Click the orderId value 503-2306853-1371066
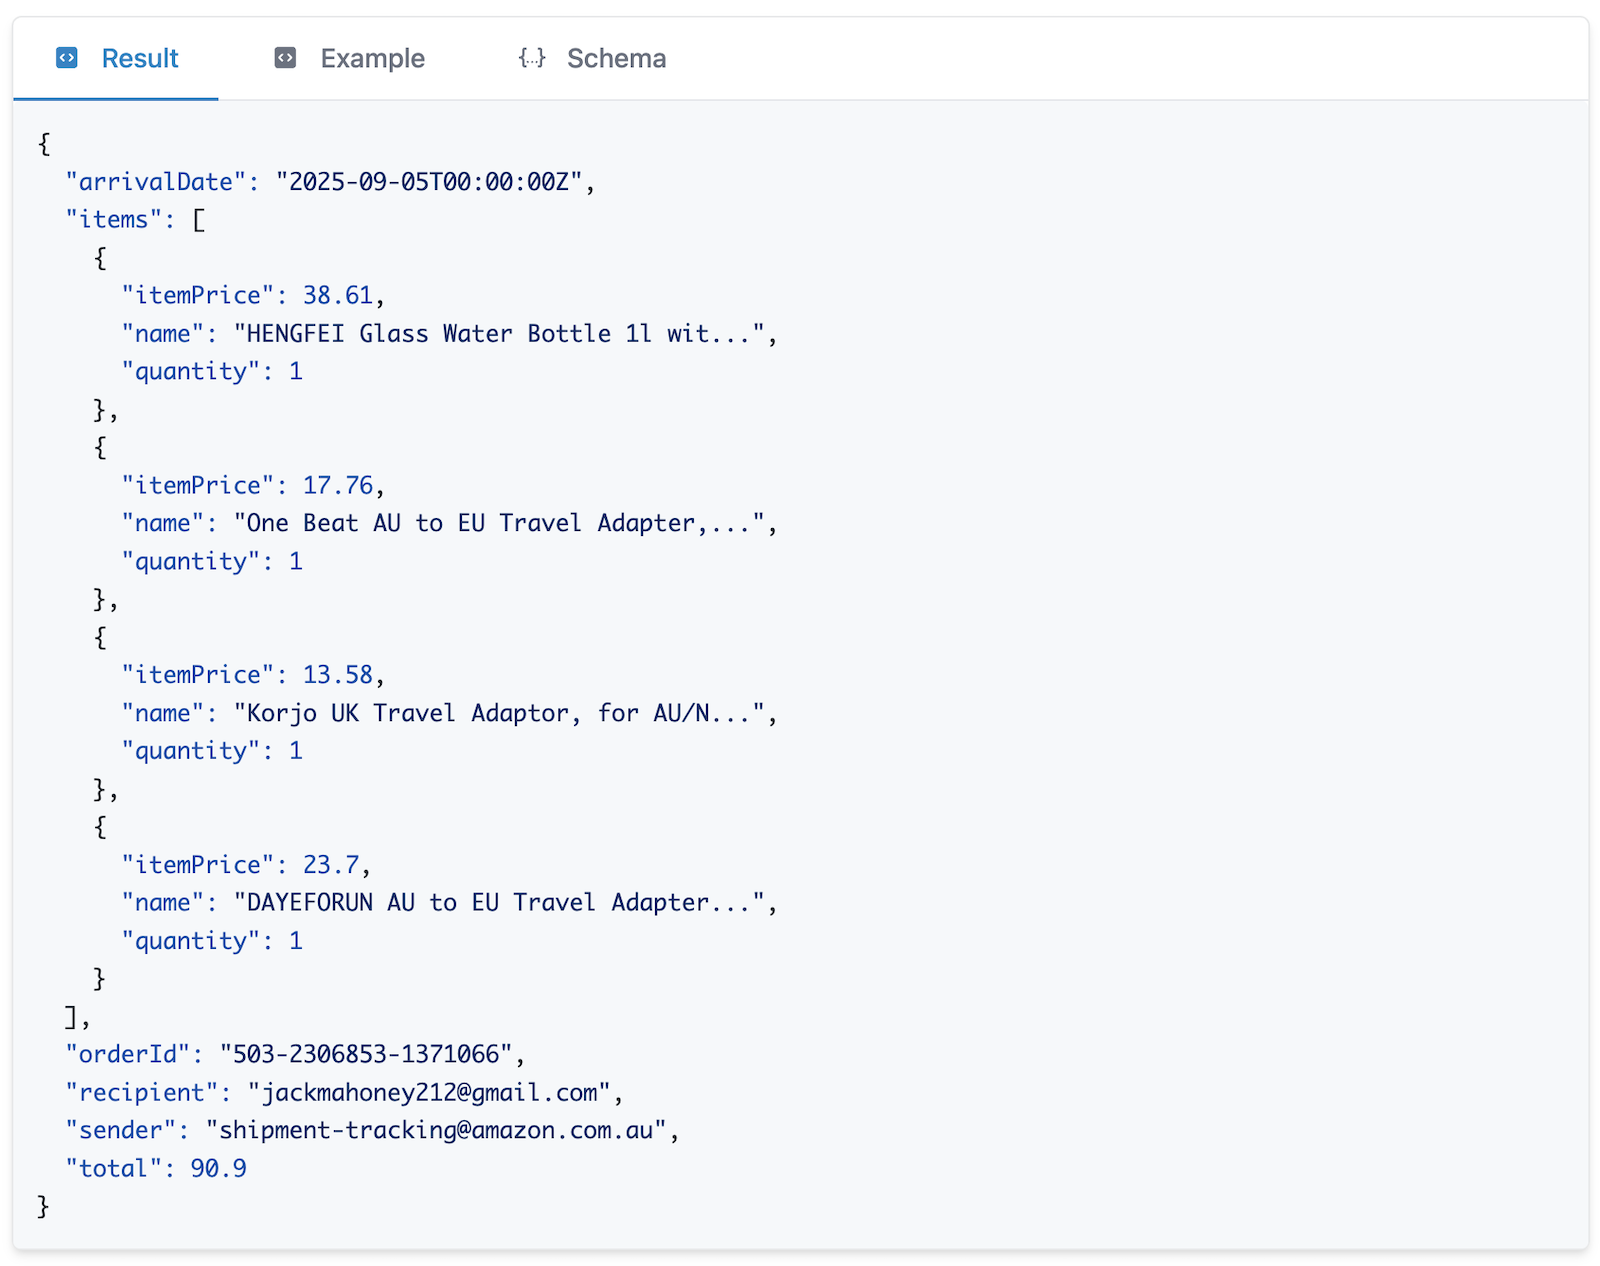This screenshot has width=1600, height=1266. click(x=366, y=1055)
